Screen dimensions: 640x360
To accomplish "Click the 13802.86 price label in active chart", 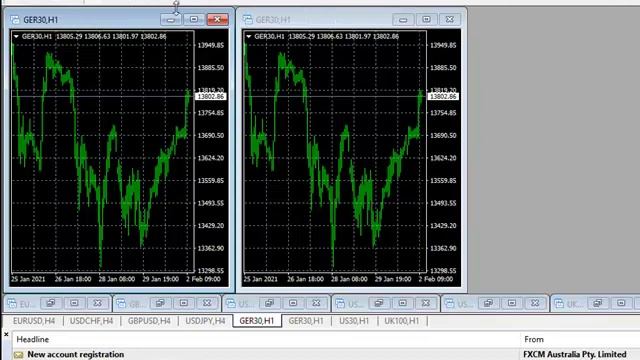I will 211,97.
